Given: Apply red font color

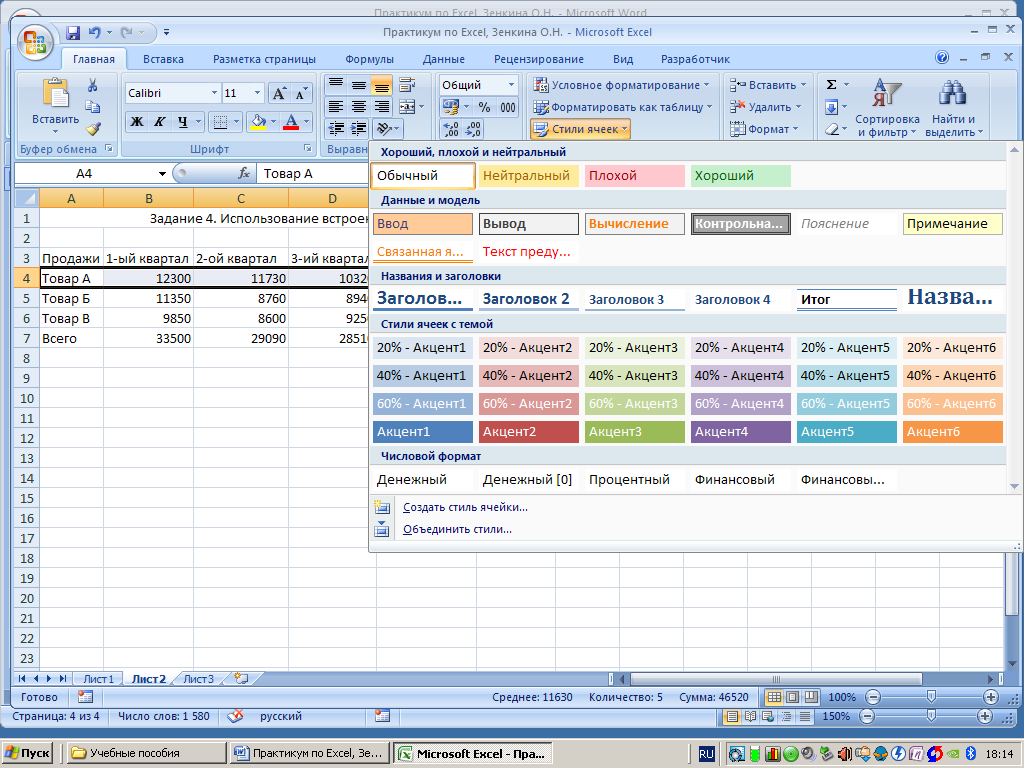Looking at the screenshot, I should click(x=291, y=121).
